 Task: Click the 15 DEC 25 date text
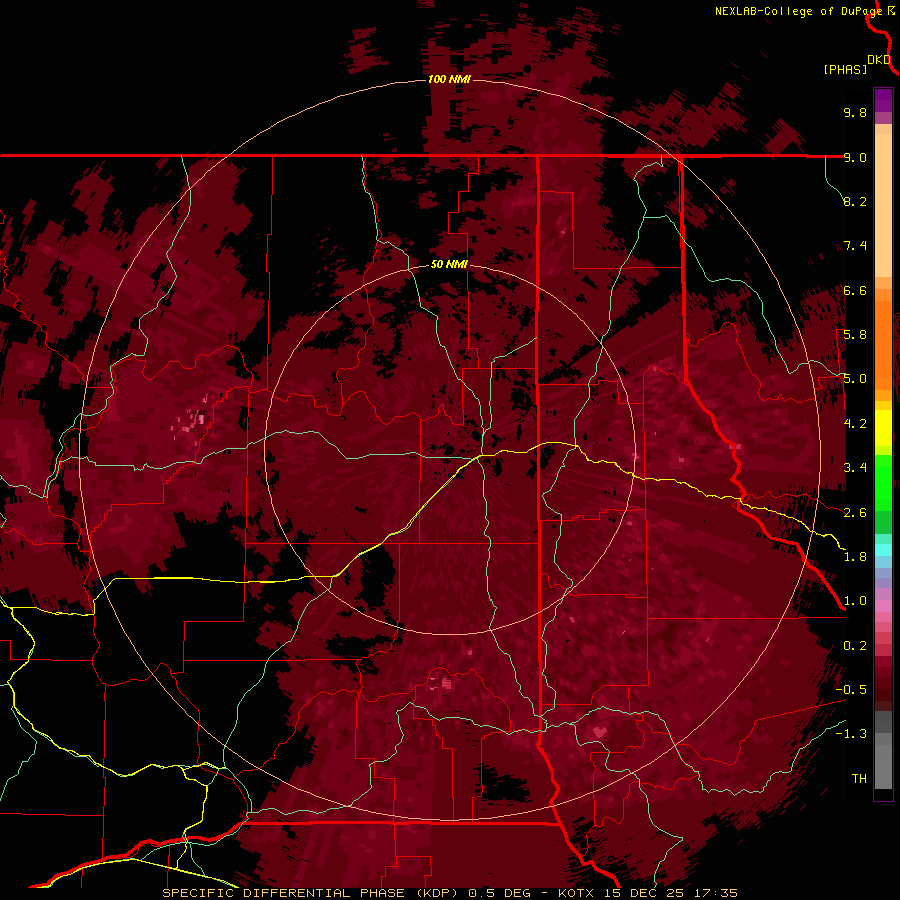point(644,893)
